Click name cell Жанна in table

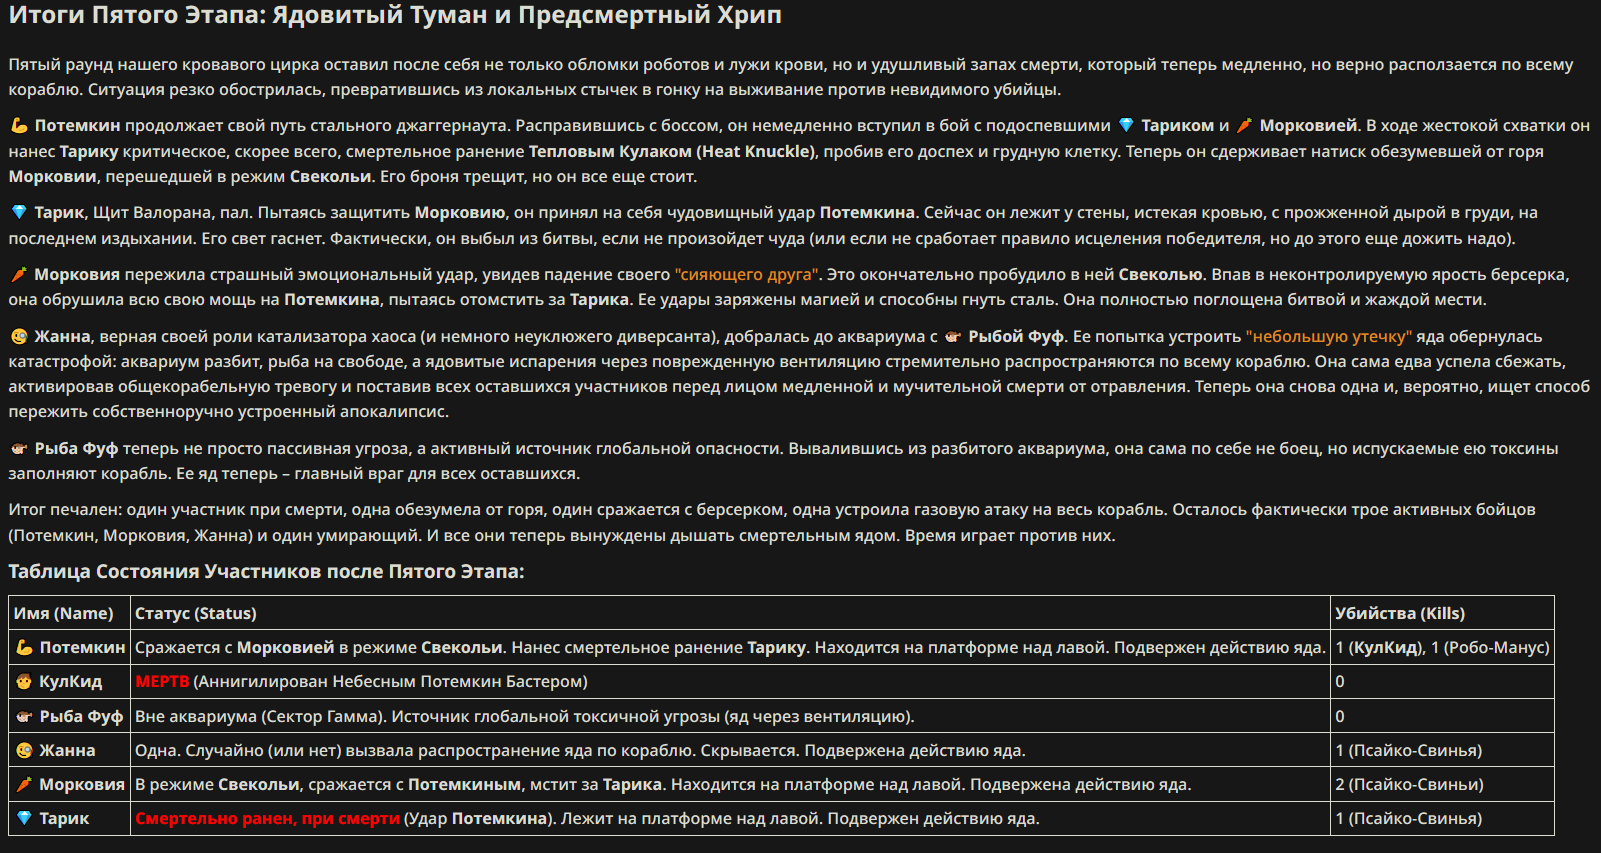[x=67, y=750]
